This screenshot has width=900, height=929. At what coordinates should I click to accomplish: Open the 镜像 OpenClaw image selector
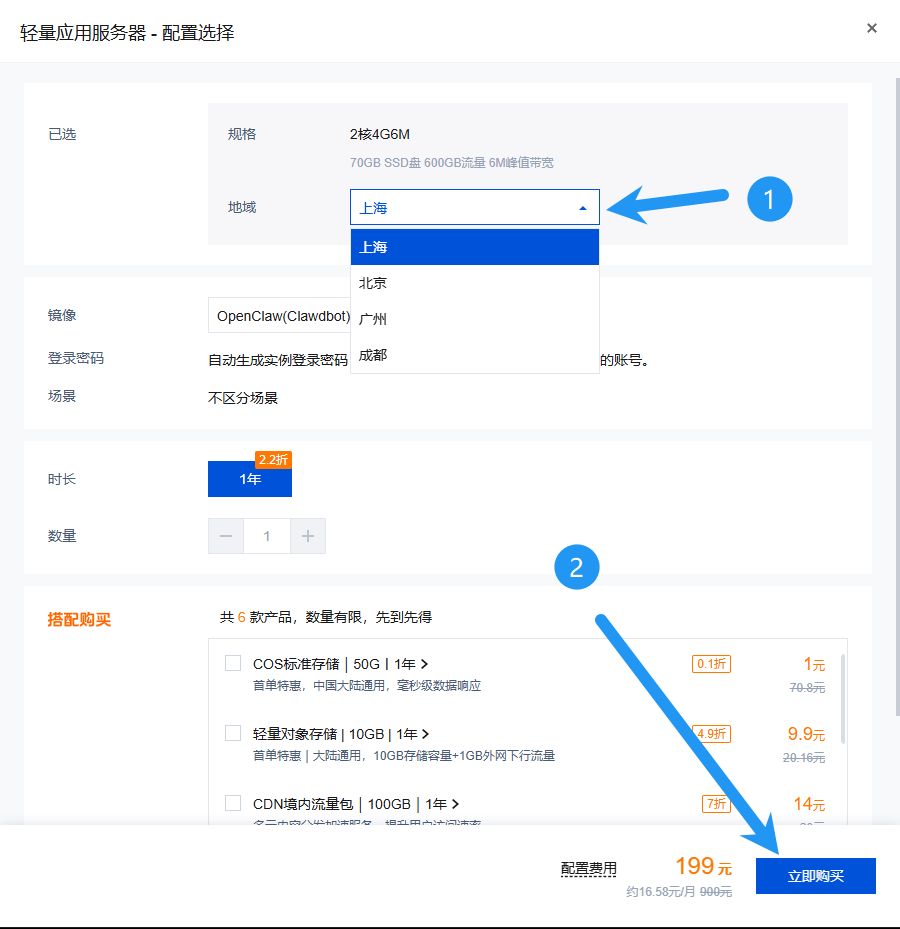(279, 316)
